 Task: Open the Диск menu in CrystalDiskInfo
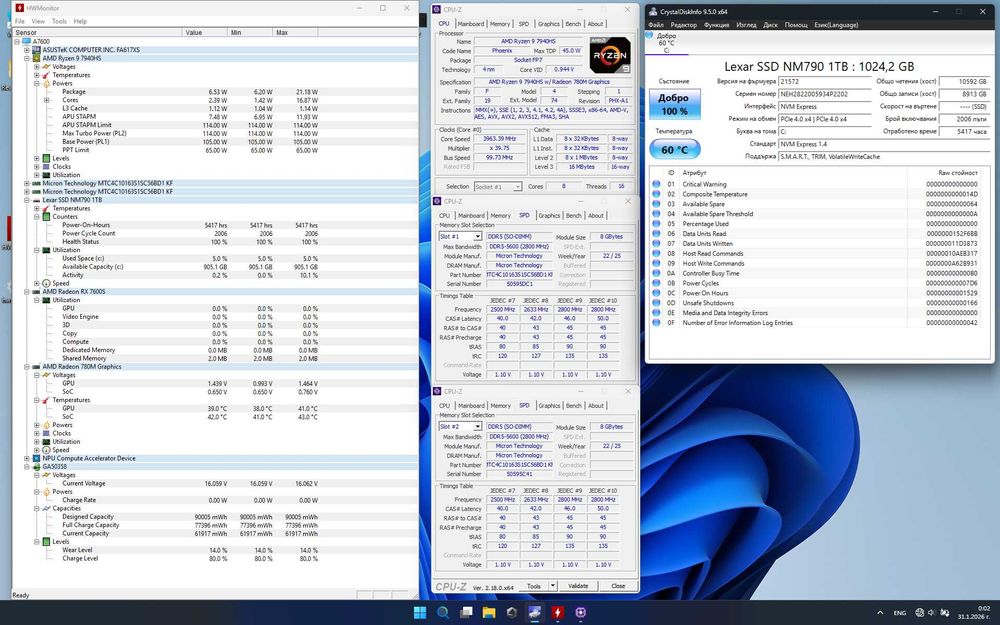[x=770, y=25]
